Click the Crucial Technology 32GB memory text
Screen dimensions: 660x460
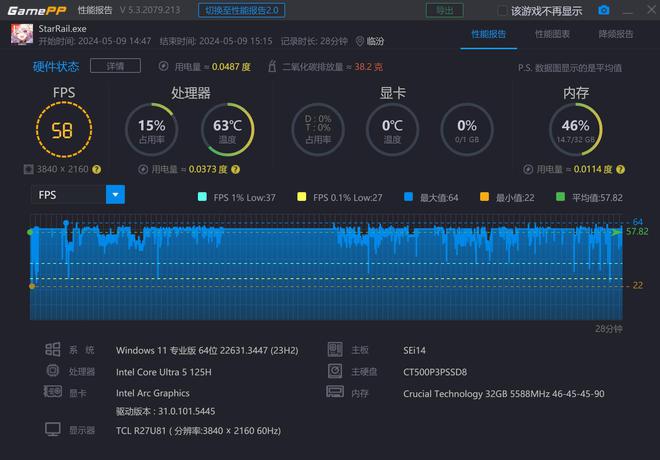coord(503,394)
